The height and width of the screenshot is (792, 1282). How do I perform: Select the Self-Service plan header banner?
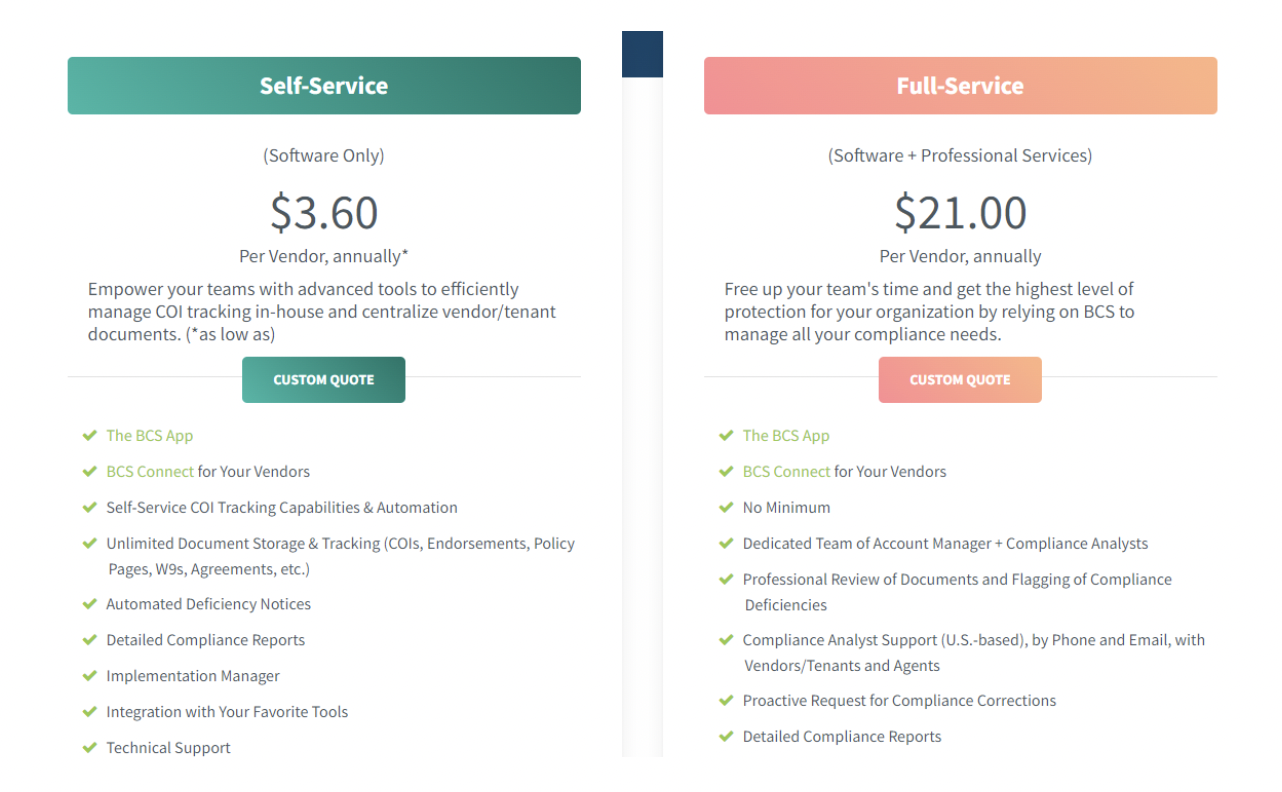pyautogui.click(x=324, y=86)
